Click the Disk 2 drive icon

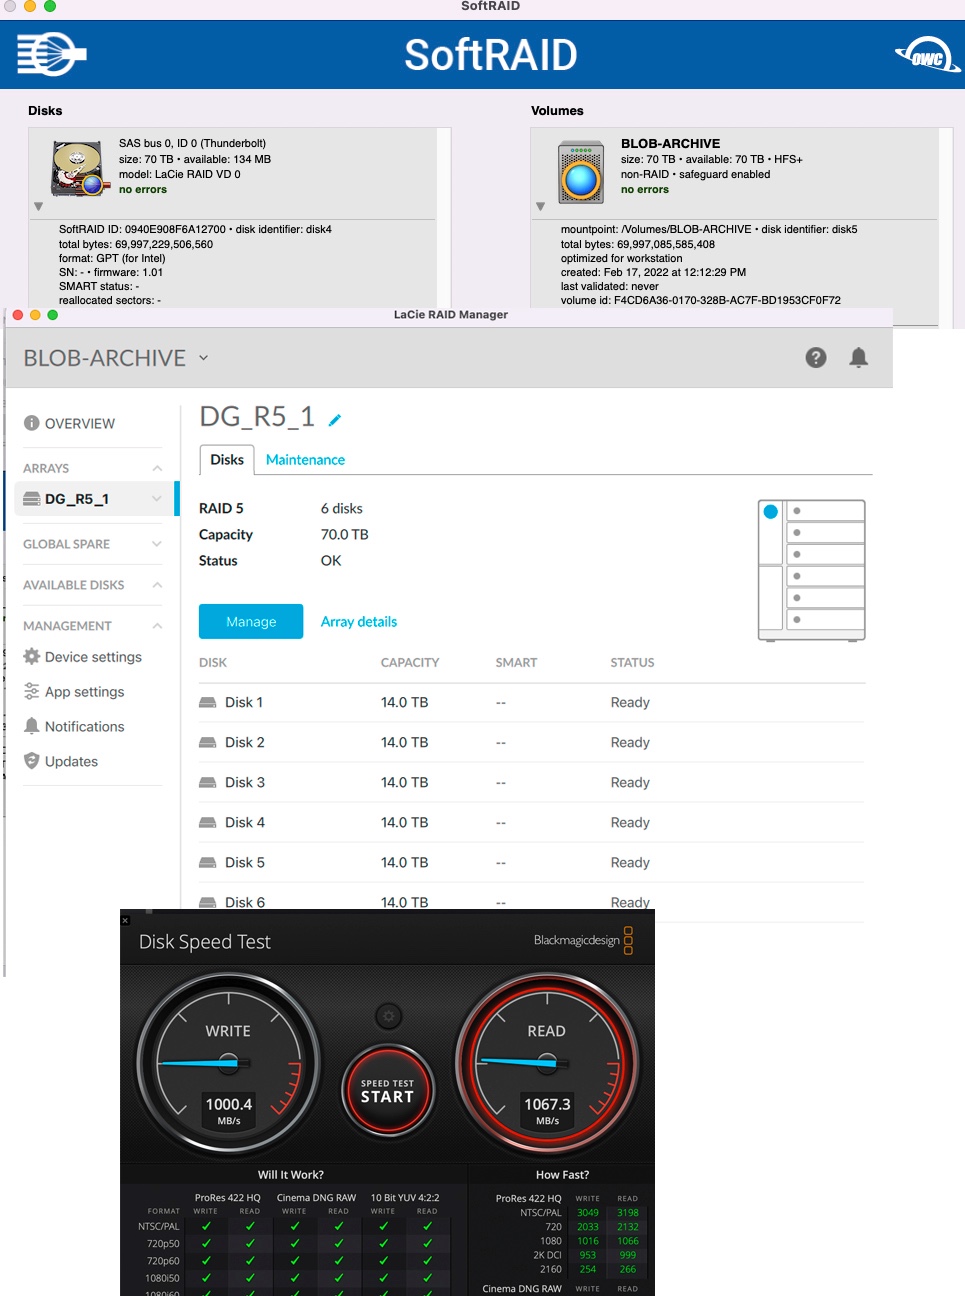(x=208, y=743)
